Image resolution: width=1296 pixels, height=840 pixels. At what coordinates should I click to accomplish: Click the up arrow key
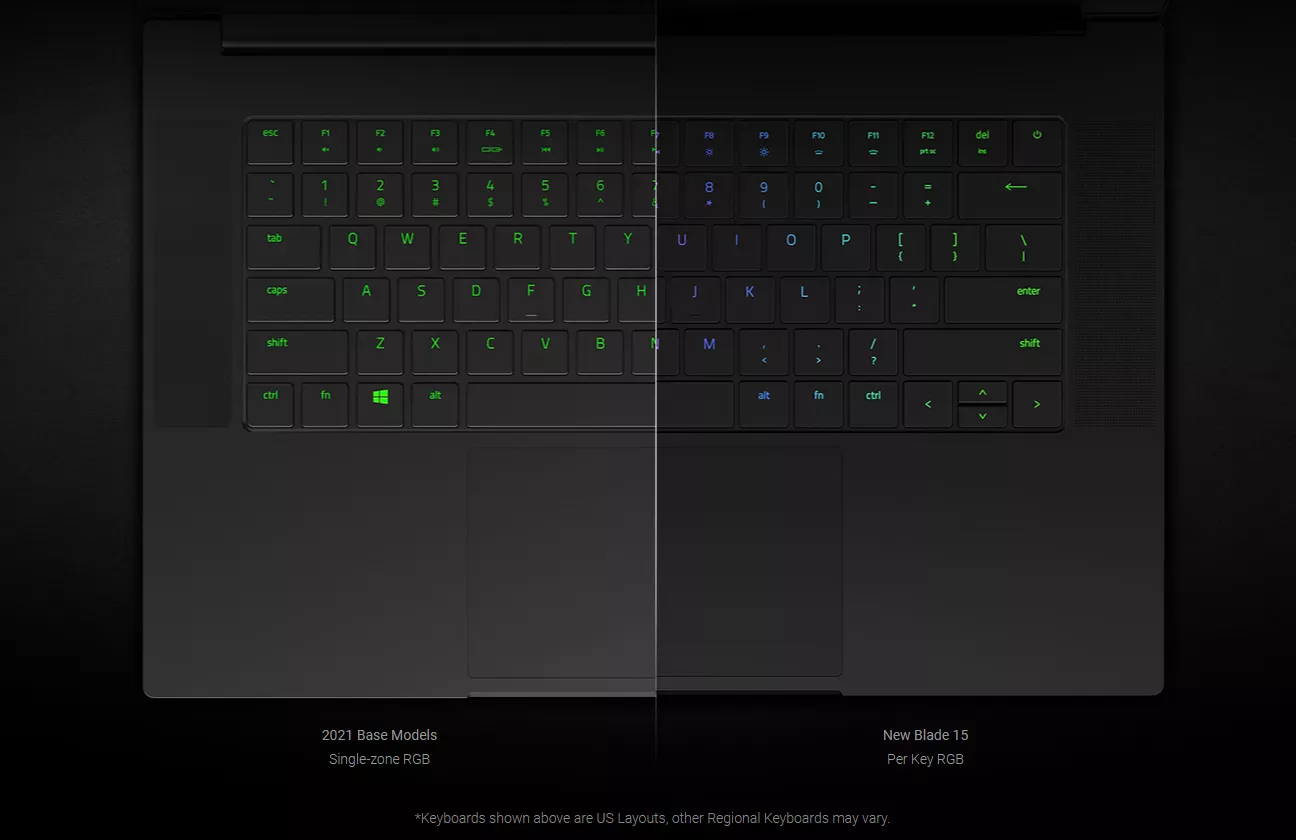pos(982,392)
